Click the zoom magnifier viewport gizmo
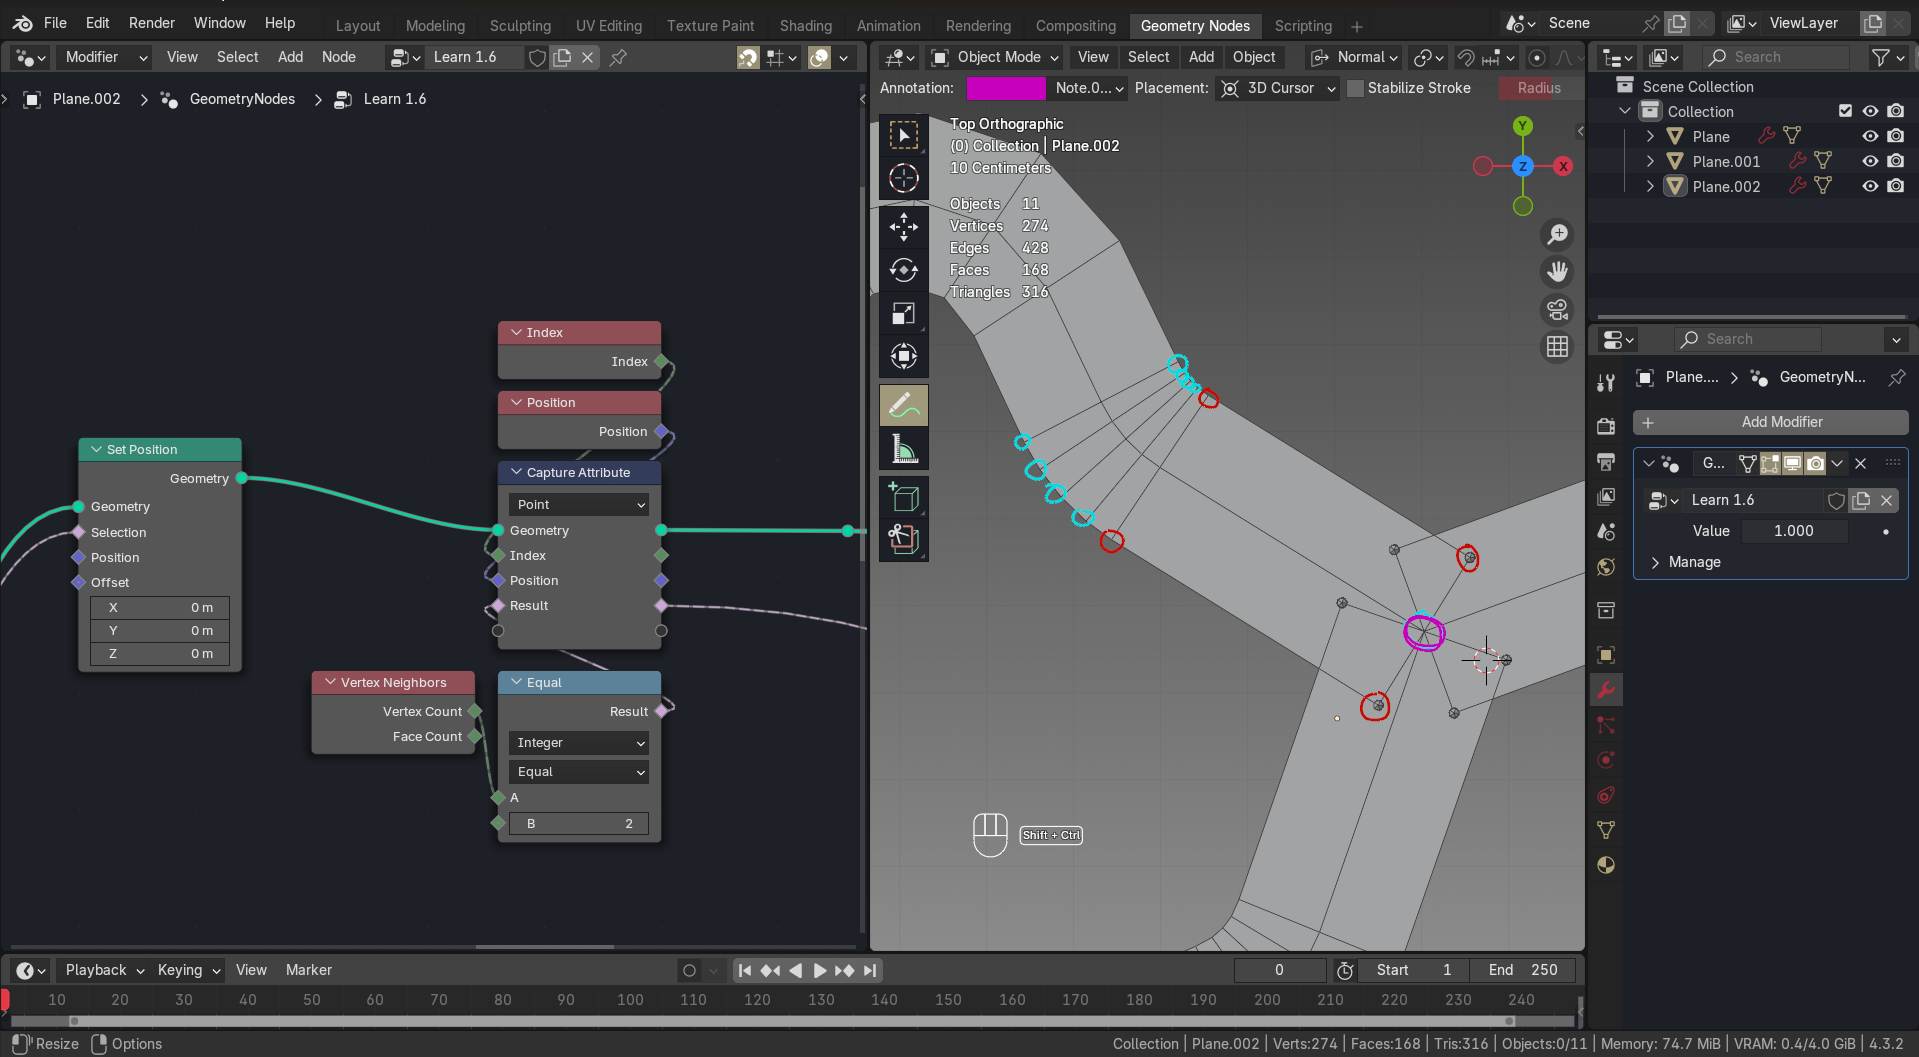 click(1557, 234)
